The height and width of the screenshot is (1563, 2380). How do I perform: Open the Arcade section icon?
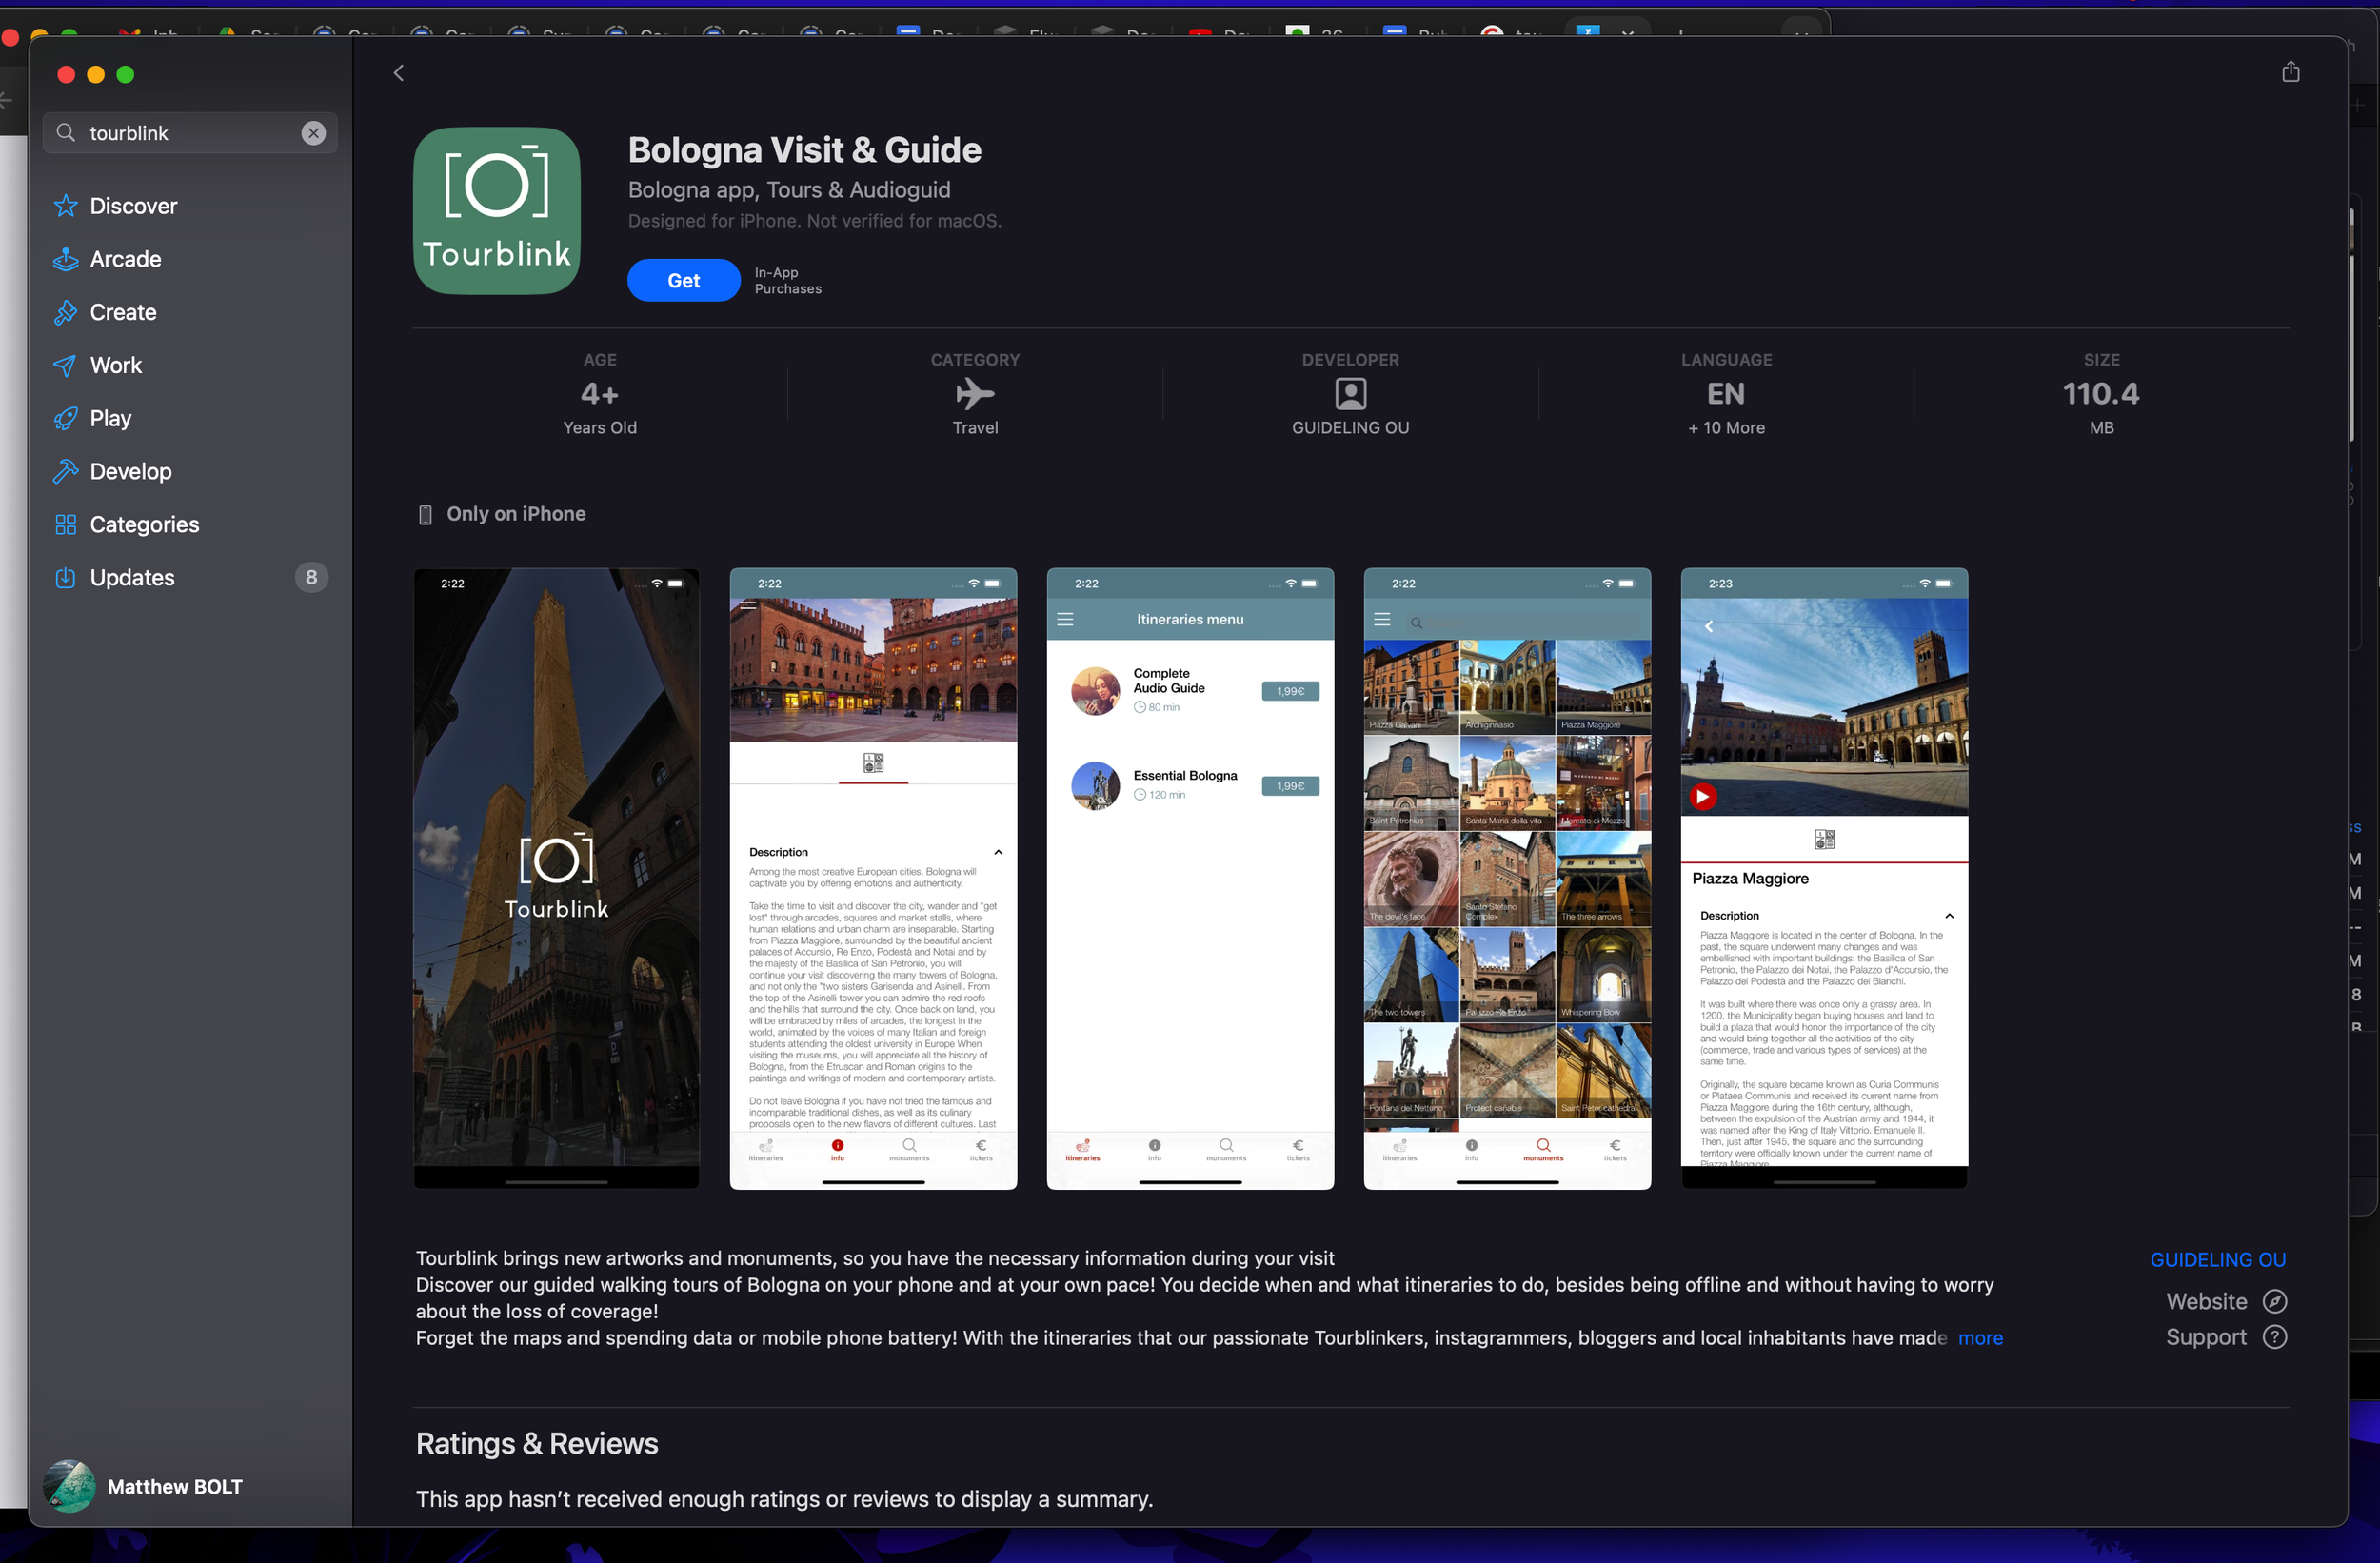click(x=66, y=259)
